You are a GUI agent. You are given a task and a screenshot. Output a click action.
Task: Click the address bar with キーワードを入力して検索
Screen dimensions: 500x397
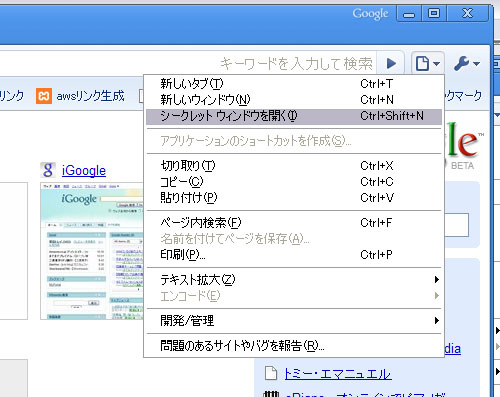188,63
